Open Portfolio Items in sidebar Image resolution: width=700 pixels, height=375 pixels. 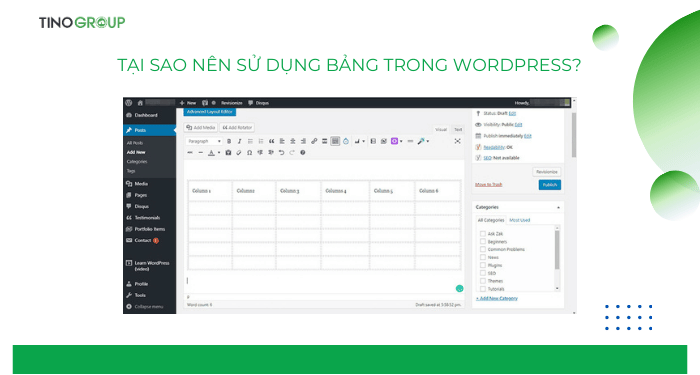tap(146, 229)
